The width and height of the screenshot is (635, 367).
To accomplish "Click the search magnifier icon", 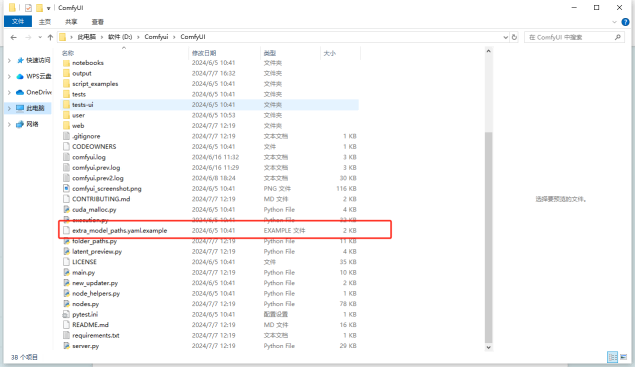I will [x=618, y=37].
